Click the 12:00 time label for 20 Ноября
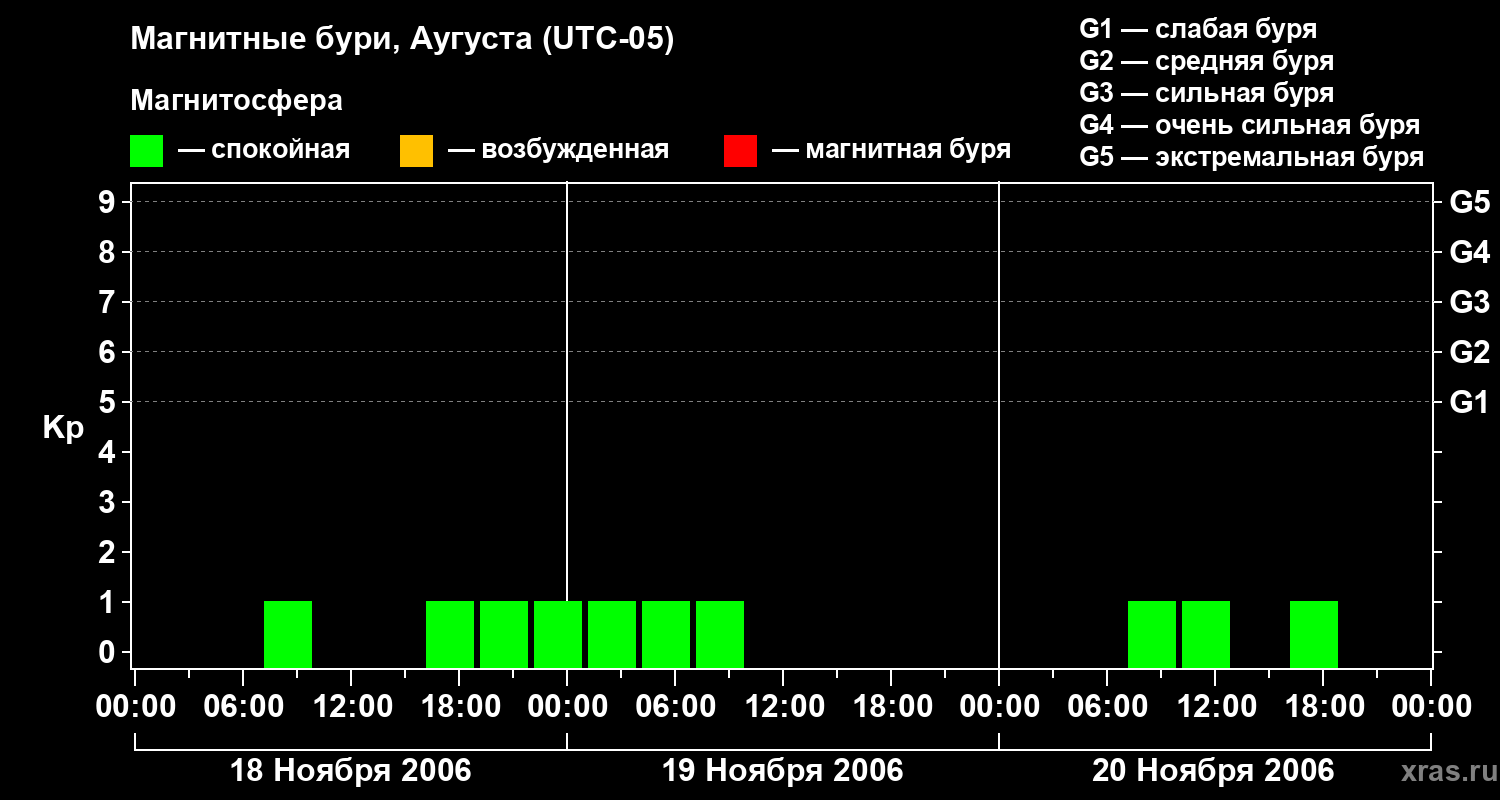Image resolution: width=1500 pixels, height=800 pixels. tap(1215, 706)
